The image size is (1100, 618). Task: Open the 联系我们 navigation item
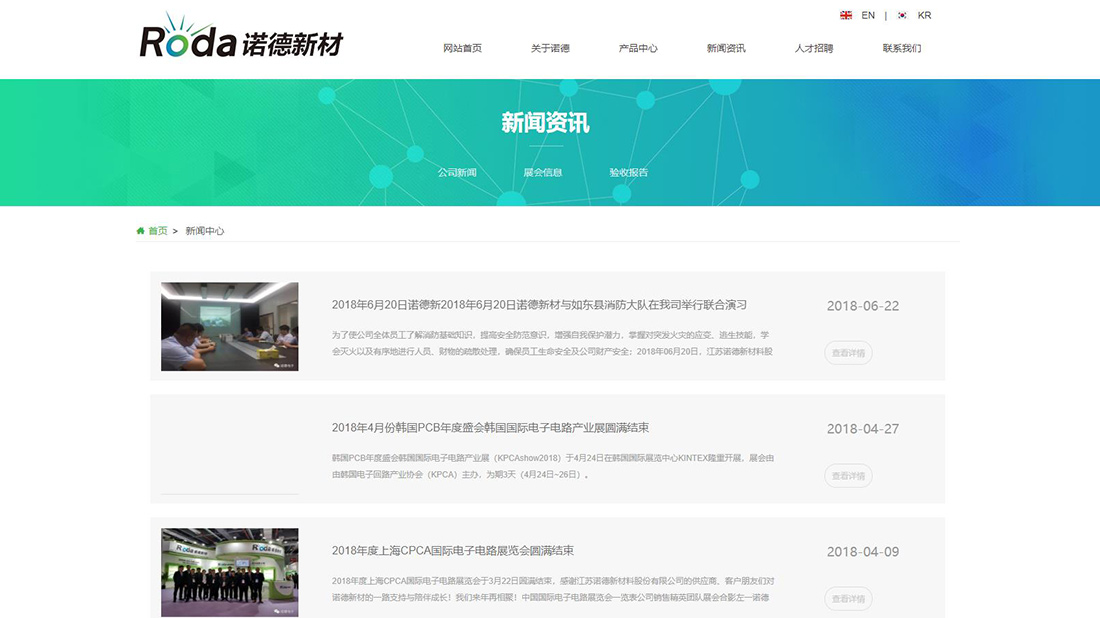(900, 47)
